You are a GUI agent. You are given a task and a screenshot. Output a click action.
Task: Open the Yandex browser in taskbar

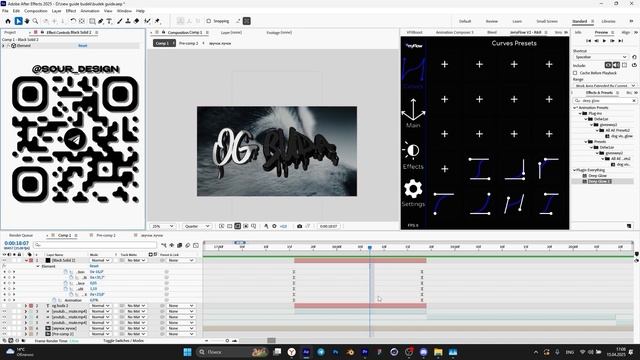pyautogui.click(x=291, y=352)
